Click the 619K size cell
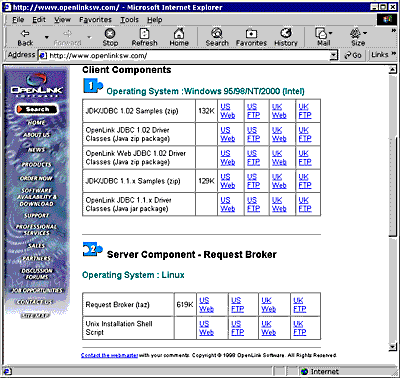The width and height of the screenshot is (400, 378). pos(185,305)
